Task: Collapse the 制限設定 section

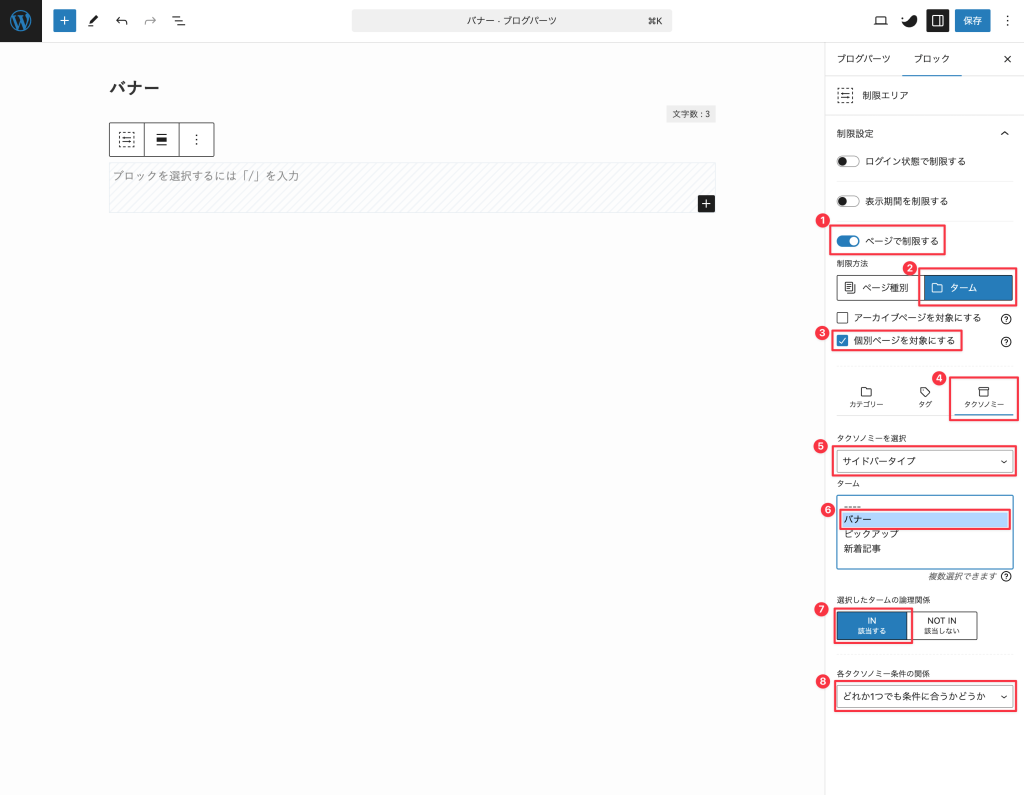Action: [1005, 131]
